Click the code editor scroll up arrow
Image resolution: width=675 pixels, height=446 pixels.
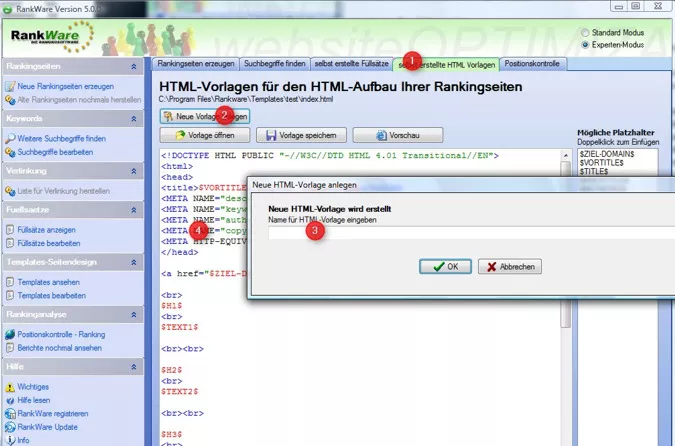click(566, 155)
